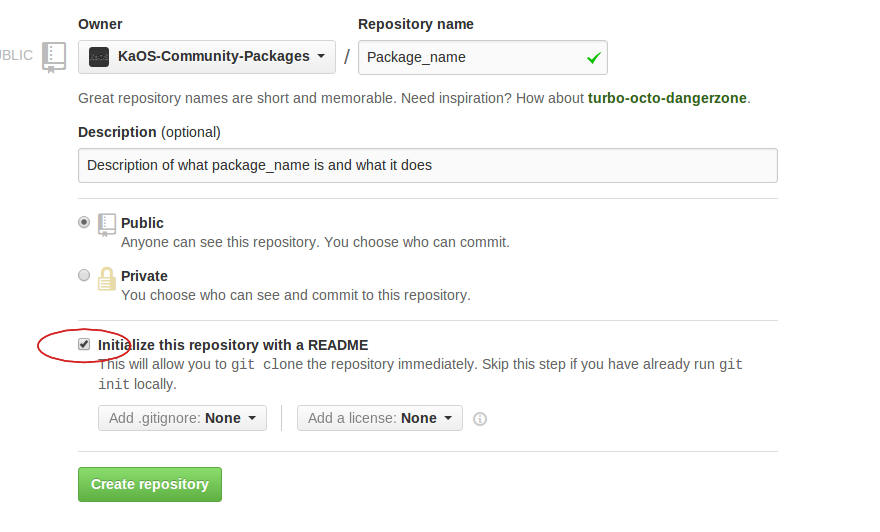
Task: Click the Private label text
Action: click(144, 276)
